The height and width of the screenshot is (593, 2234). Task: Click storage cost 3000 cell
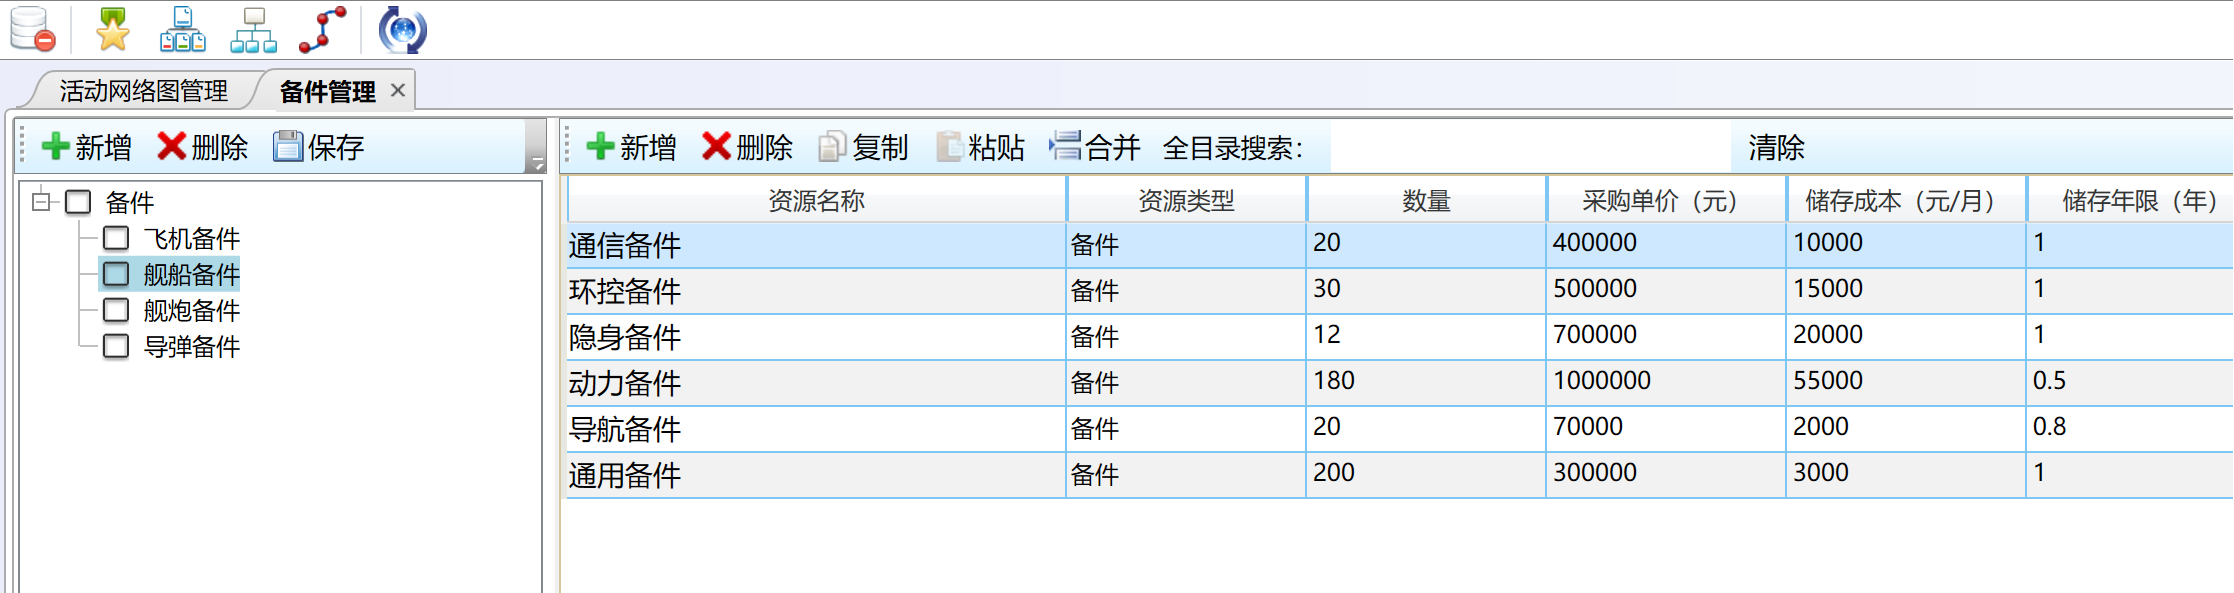point(1906,475)
